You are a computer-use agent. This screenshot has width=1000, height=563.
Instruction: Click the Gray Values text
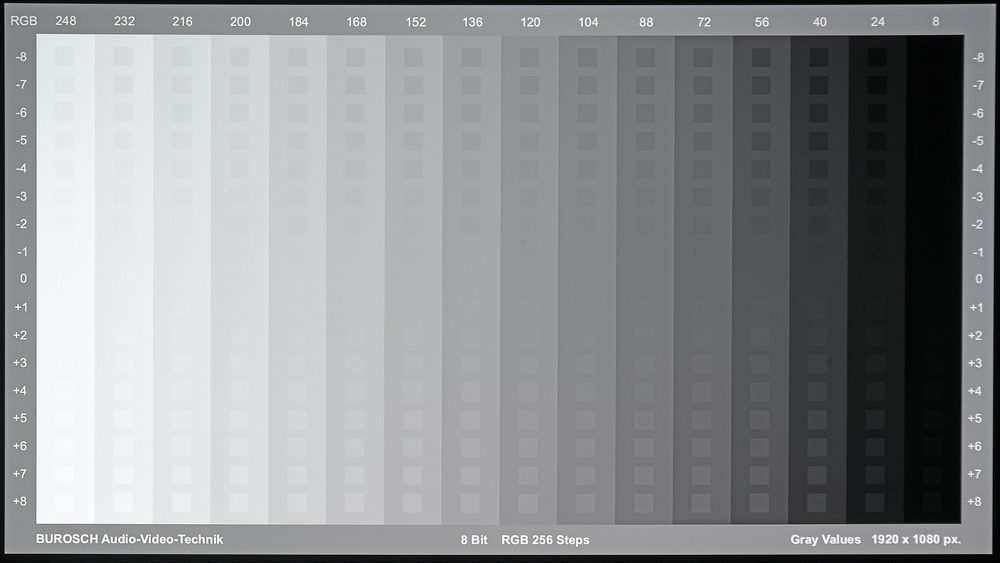(825, 540)
